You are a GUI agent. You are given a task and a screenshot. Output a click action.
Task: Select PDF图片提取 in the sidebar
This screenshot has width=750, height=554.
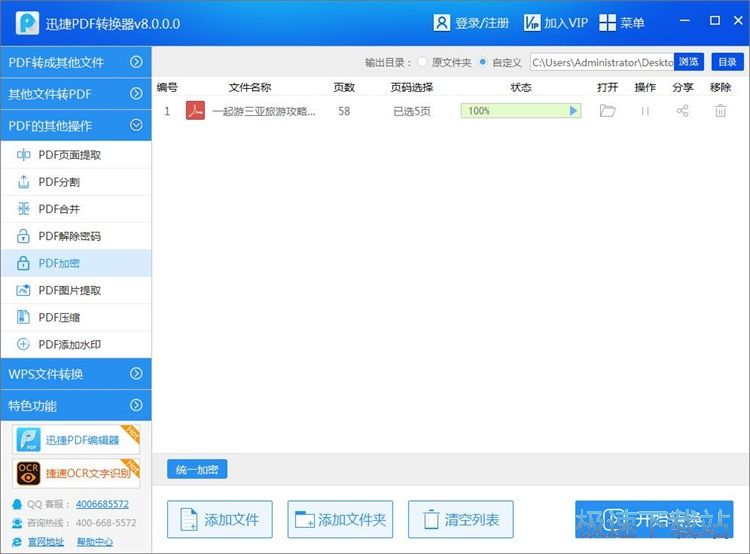point(76,290)
